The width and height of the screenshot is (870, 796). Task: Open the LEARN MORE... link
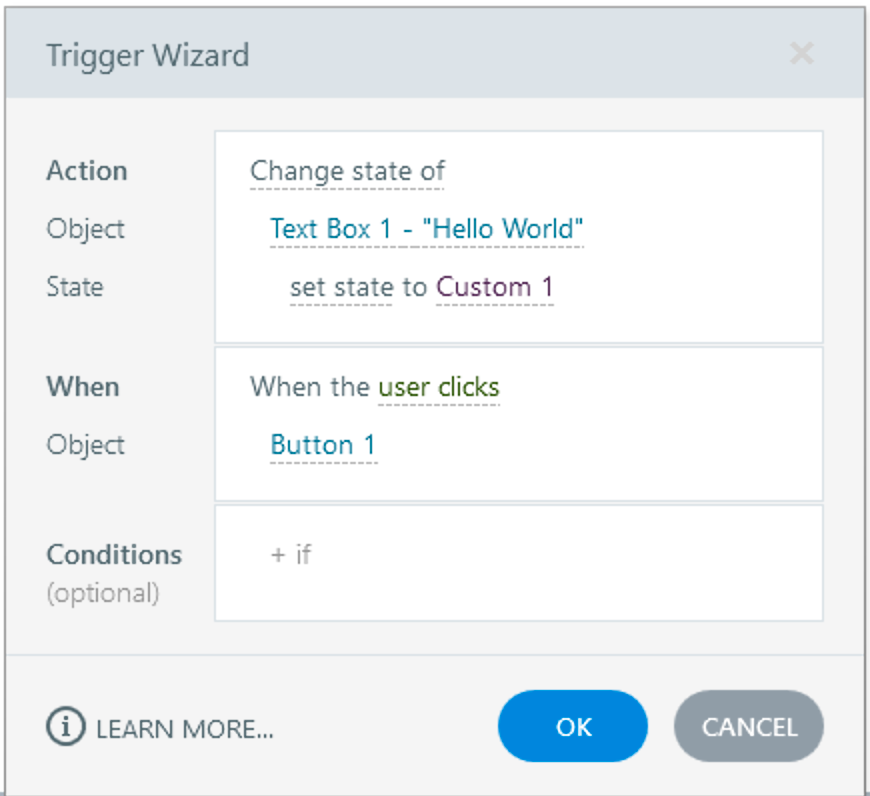point(184,728)
